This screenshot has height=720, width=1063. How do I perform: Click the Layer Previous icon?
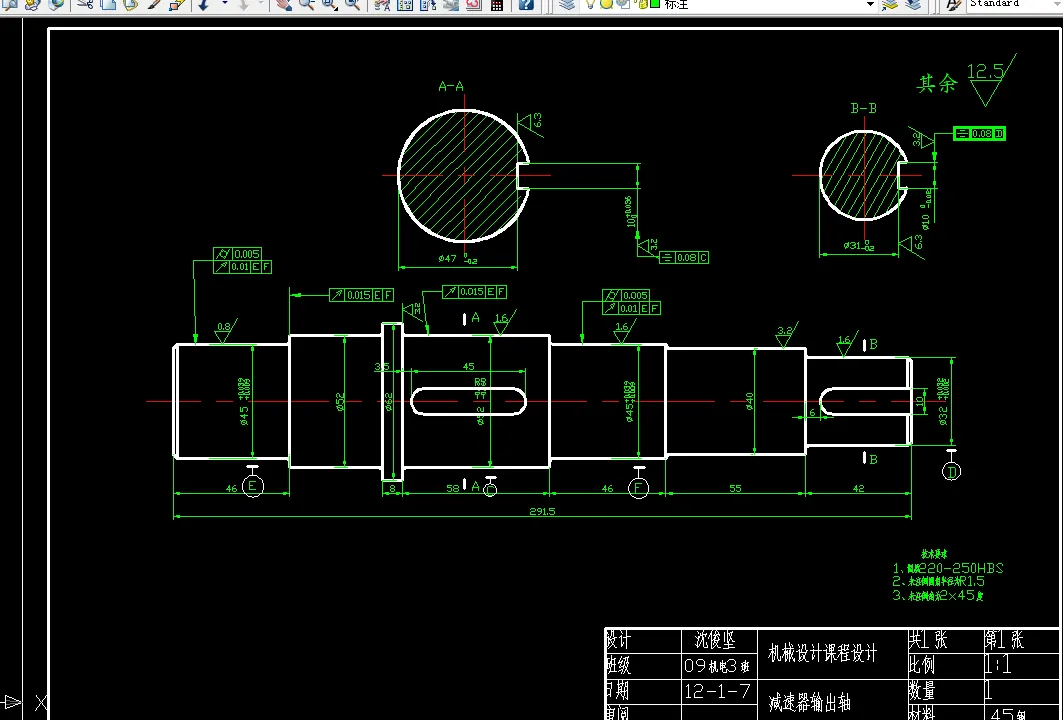coord(913,5)
